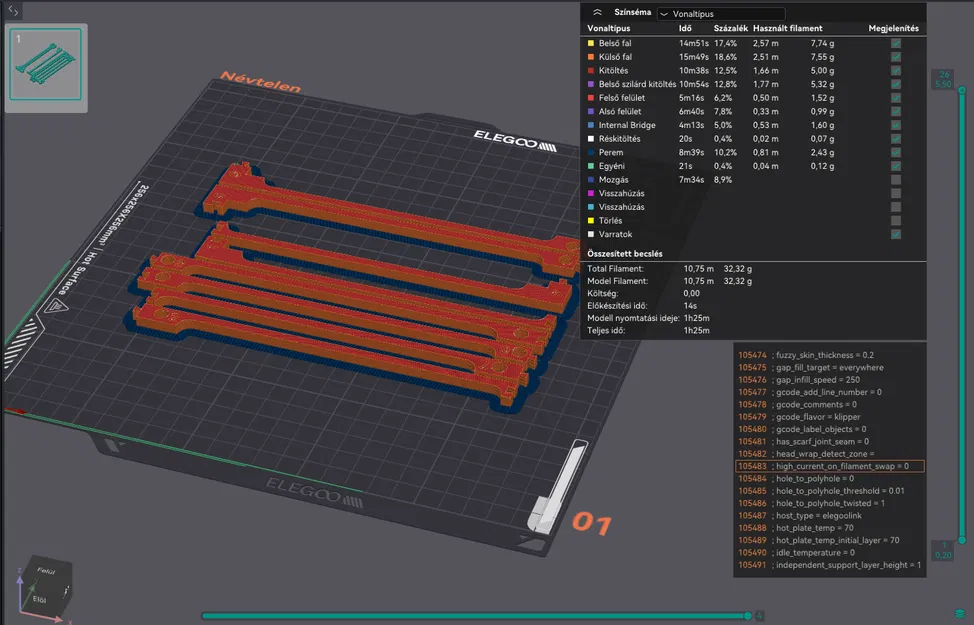Enable Mozgás display checkbox
Image resolution: width=974 pixels, height=625 pixels.
[x=896, y=180]
